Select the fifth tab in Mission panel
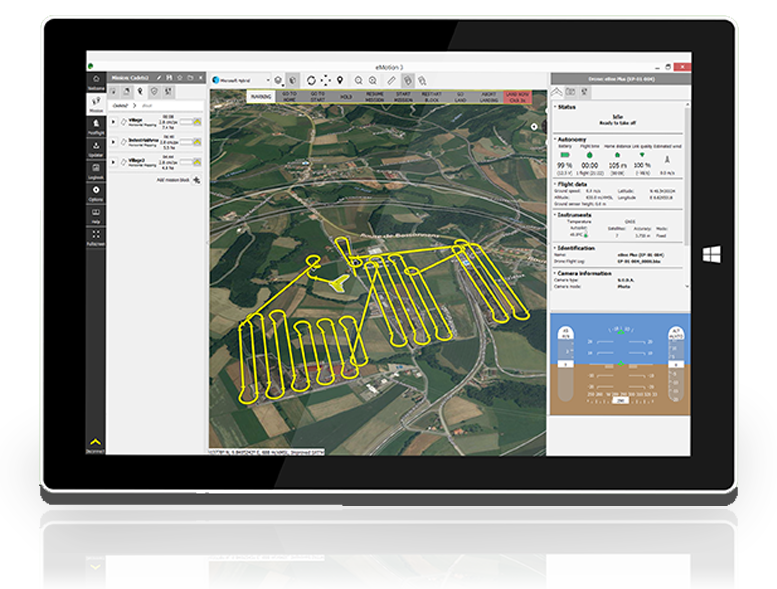 point(168,92)
